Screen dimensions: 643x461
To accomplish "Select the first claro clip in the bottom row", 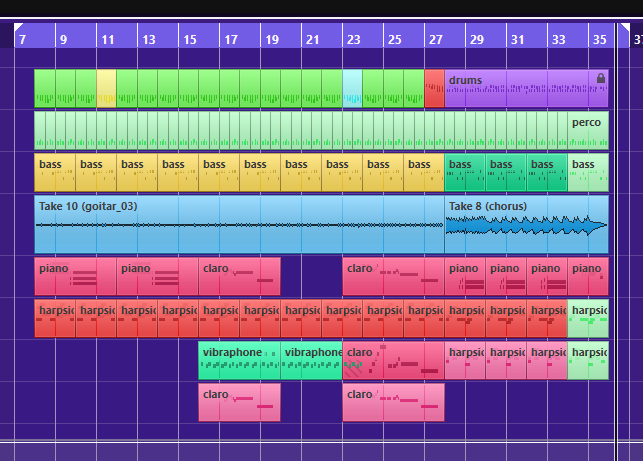I will click(239, 402).
